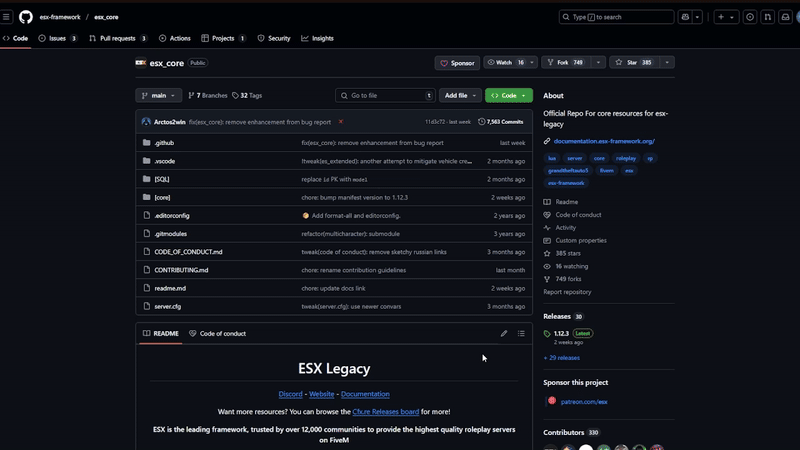
Task: Toggle Watch notifications for repository
Action: tap(506, 62)
